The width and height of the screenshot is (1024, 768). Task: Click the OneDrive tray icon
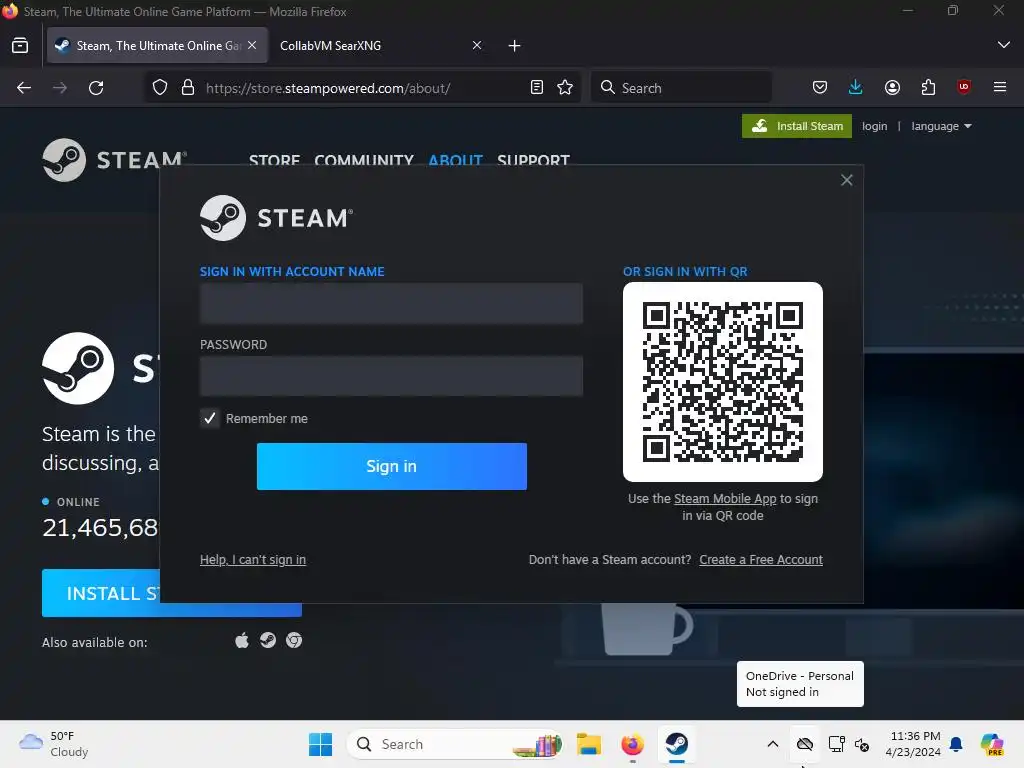click(805, 744)
